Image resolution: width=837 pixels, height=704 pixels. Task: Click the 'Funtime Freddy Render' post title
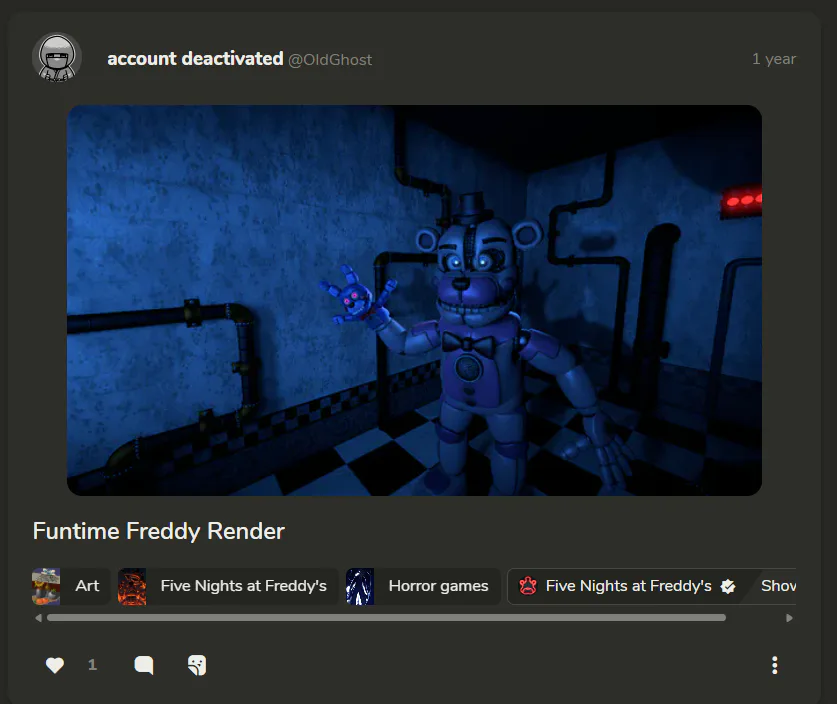tap(159, 531)
